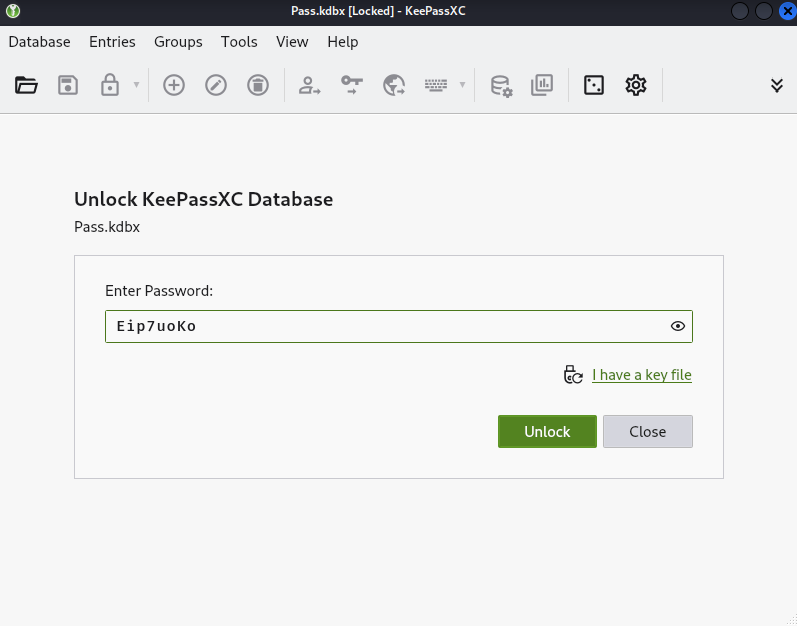
Task: Click the Lock Database padlock icon
Action: click(x=110, y=85)
